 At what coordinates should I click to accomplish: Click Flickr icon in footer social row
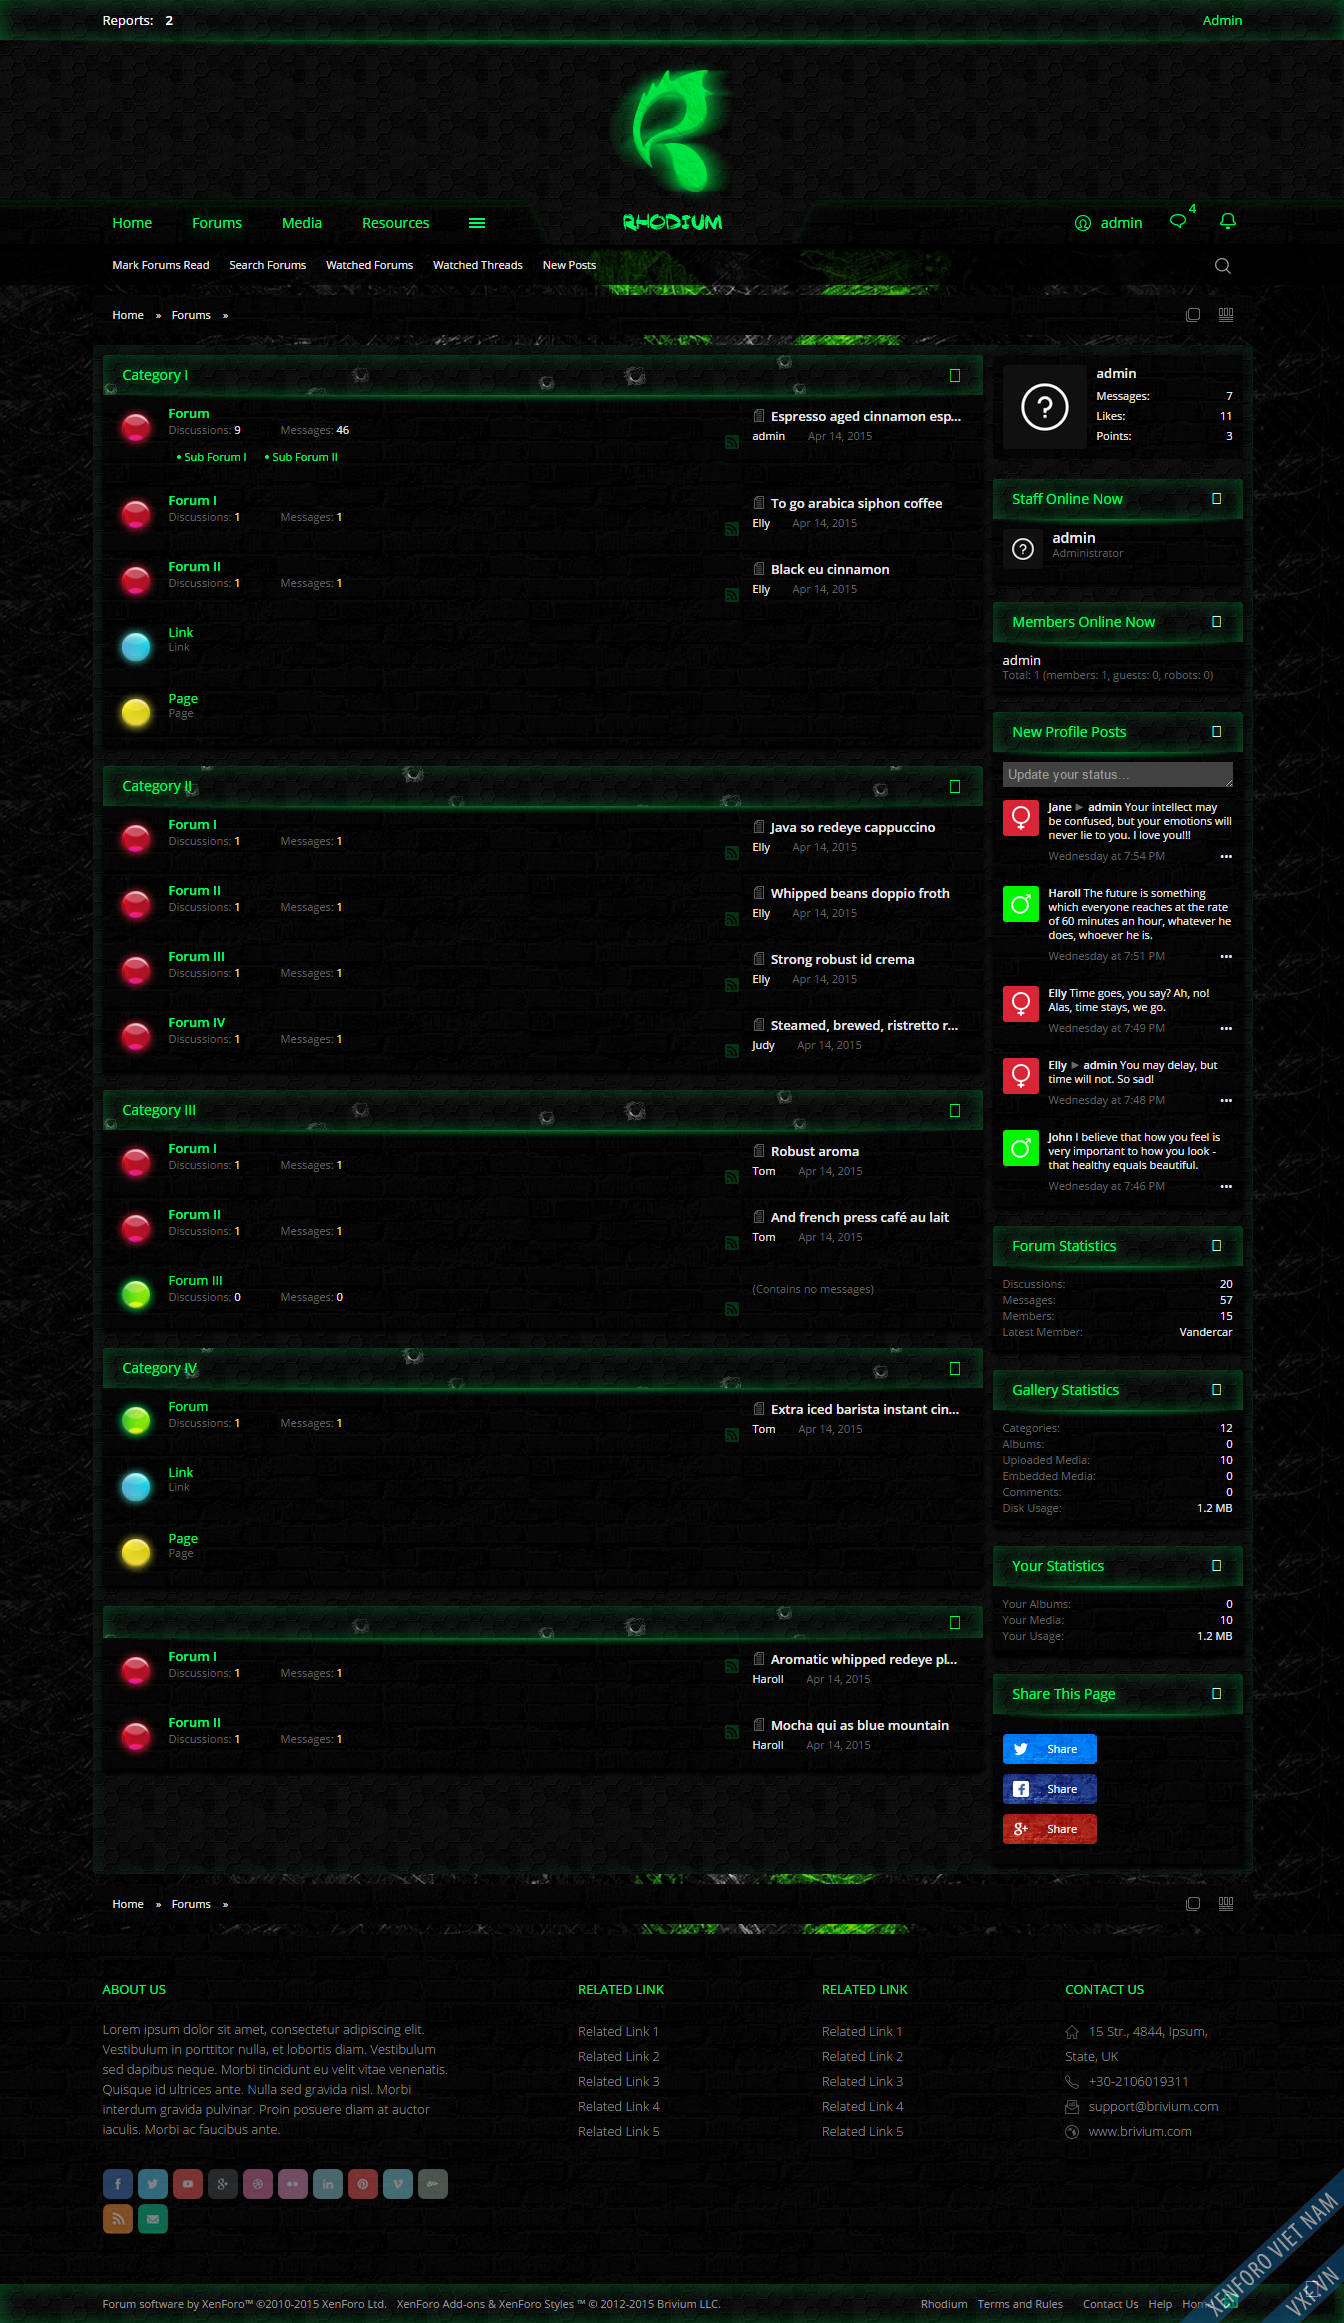click(293, 2184)
